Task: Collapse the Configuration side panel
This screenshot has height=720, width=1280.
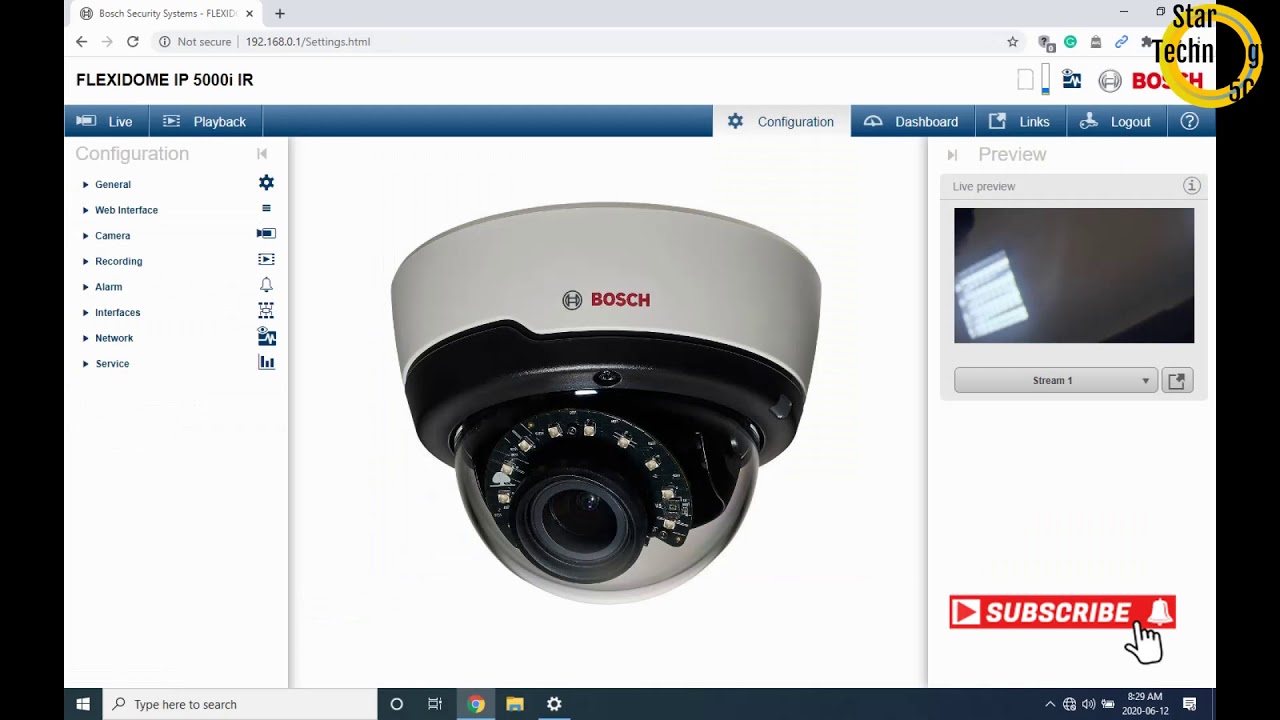Action: (x=262, y=154)
